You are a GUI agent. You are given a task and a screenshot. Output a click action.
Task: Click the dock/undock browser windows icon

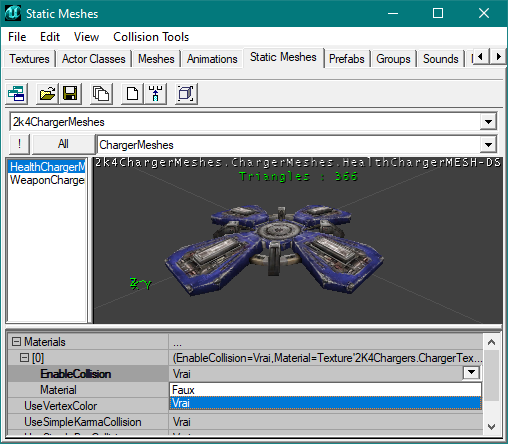pyautogui.click(x=16, y=94)
